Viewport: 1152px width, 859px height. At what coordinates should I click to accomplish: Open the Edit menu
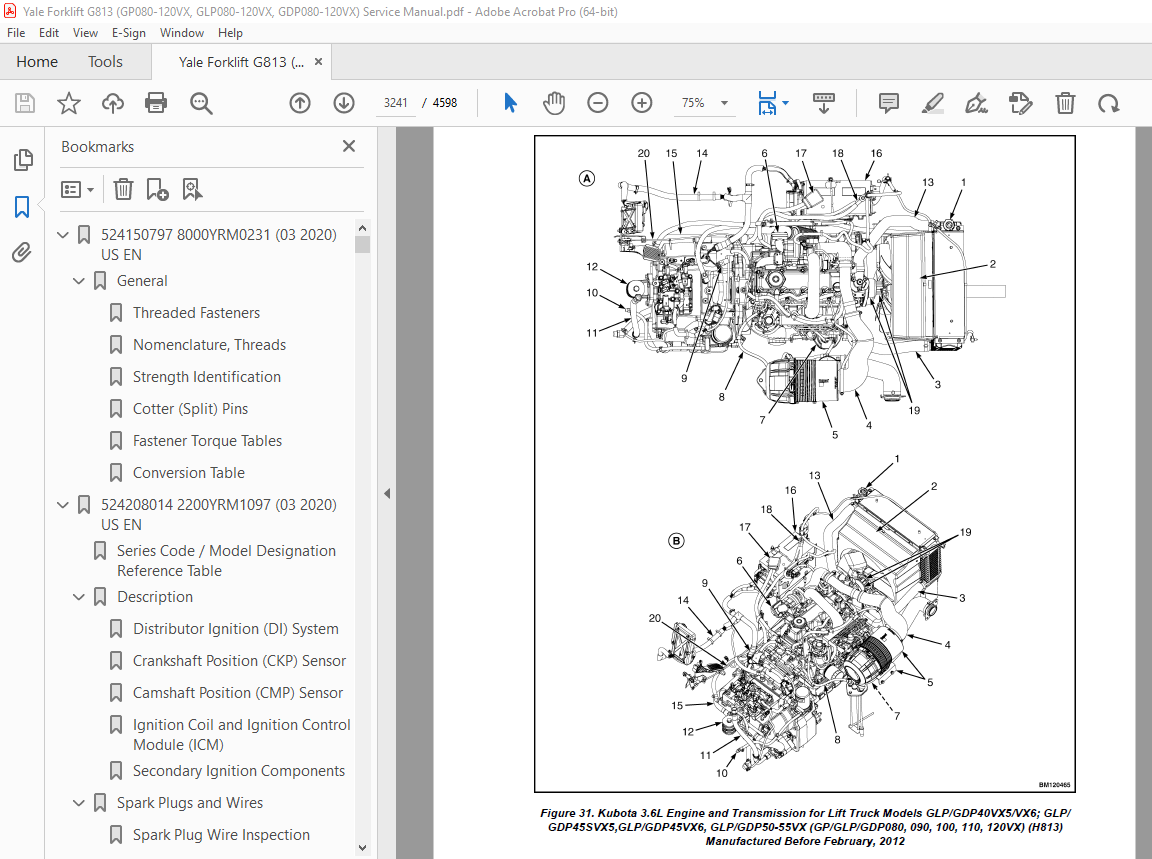pos(48,33)
